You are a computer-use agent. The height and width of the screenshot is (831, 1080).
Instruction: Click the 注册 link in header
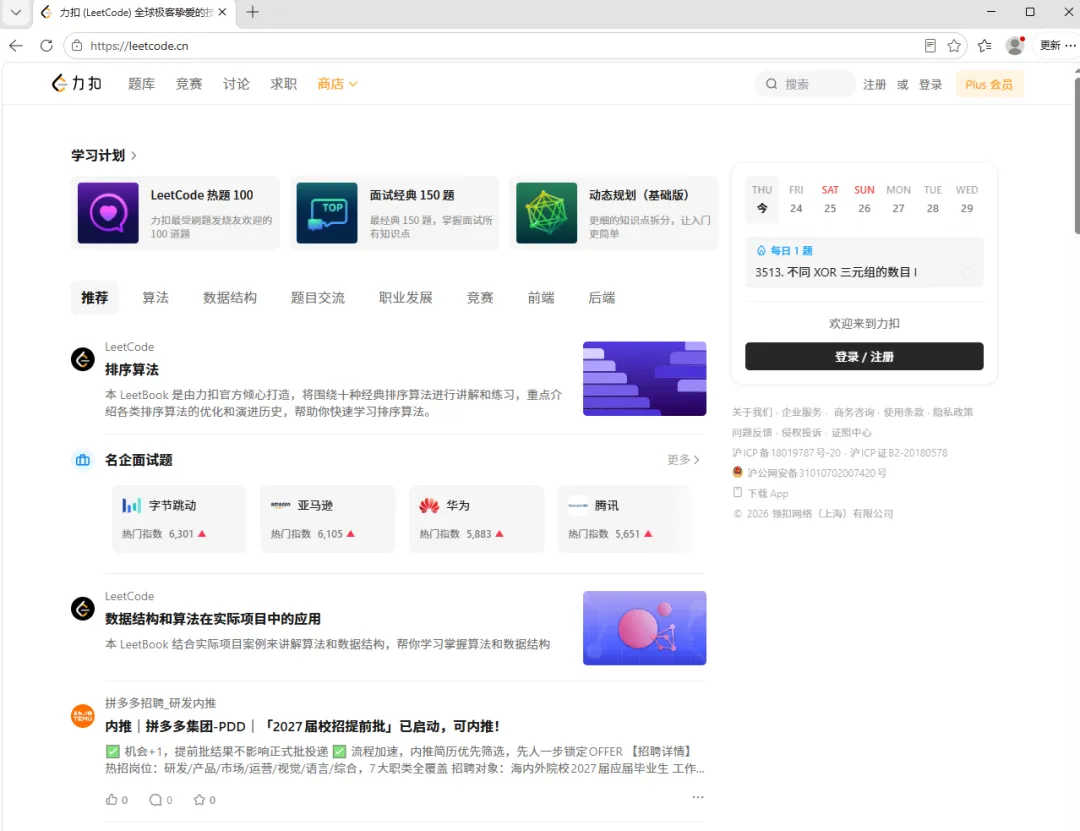[x=875, y=84]
